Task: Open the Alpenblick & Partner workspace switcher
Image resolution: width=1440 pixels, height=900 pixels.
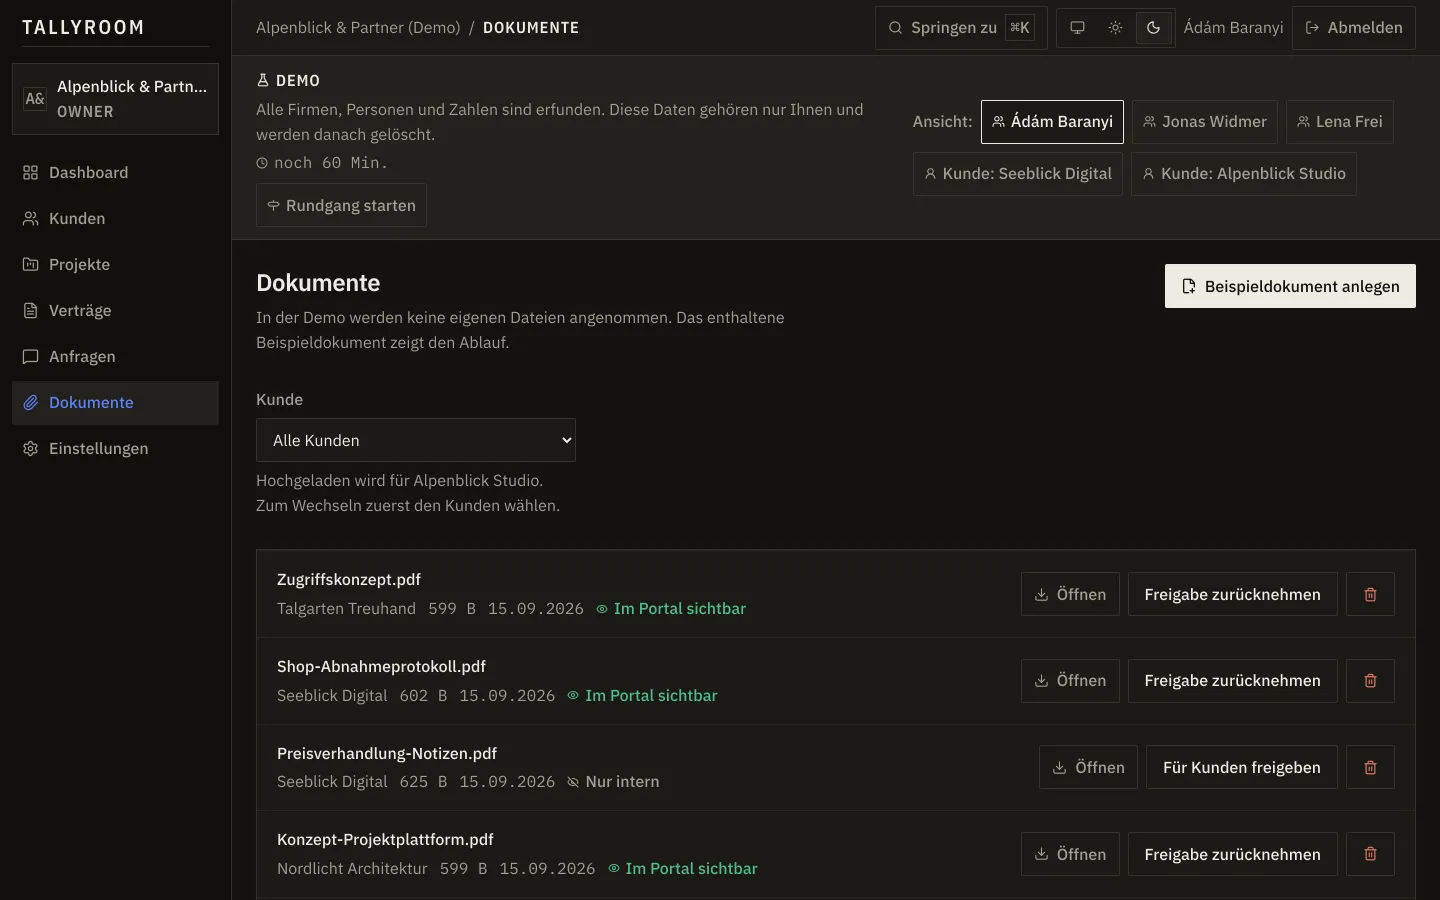Action: [115, 99]
